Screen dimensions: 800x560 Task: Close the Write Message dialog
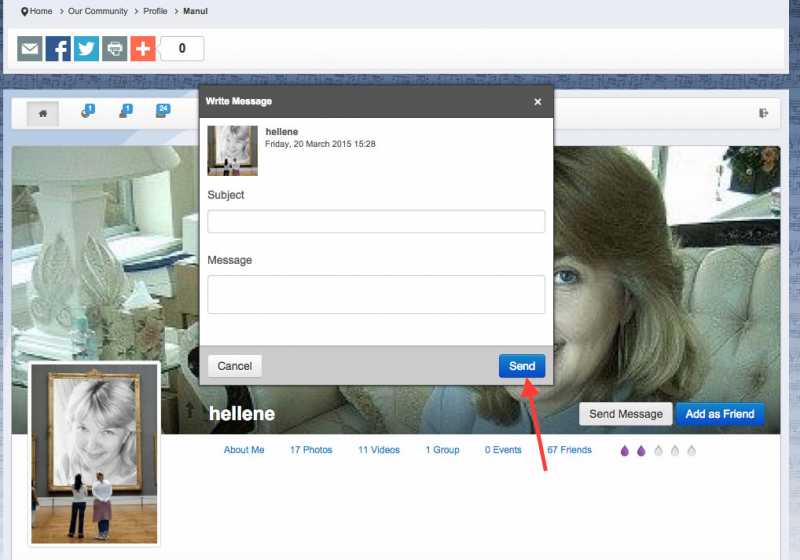[538, 102]
